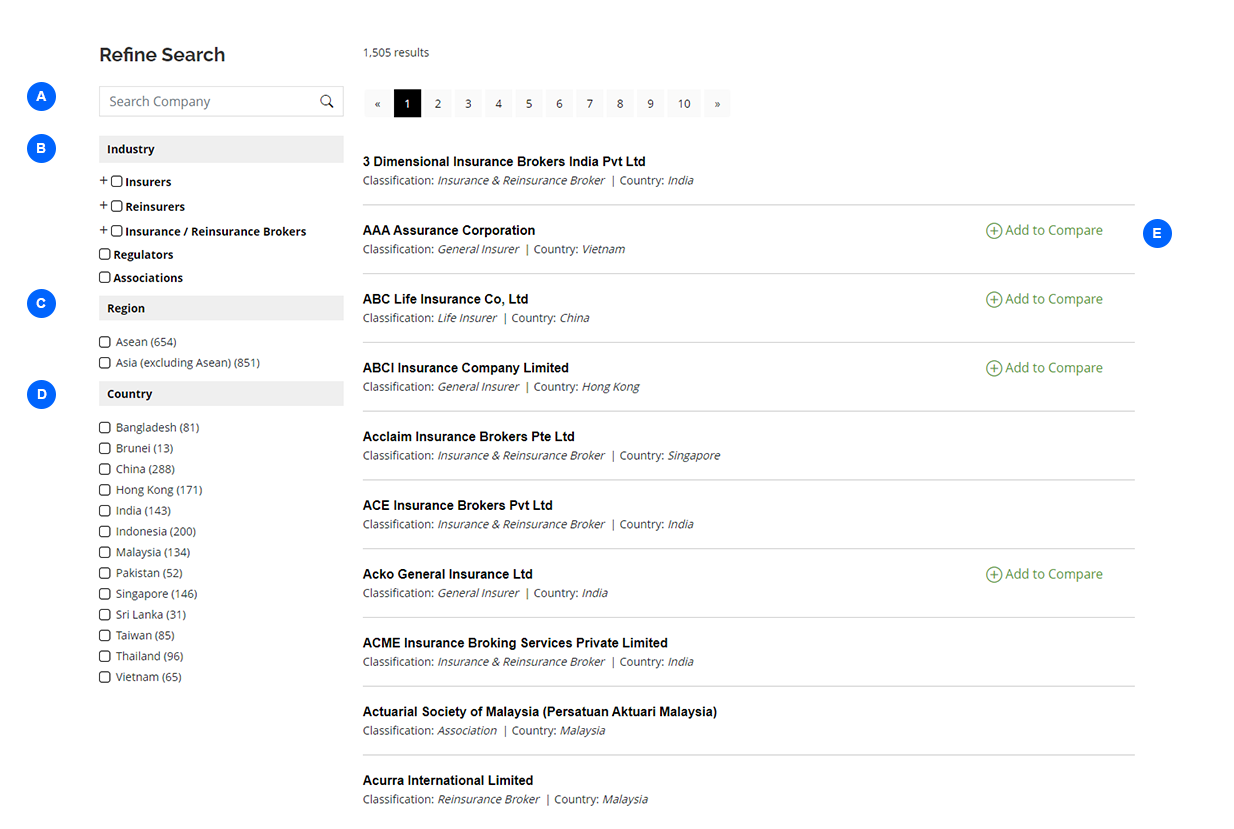This screenshot has height=829, width=1234.
Task: Tick the Sri Lanka checkbox
Action: pyautogui.click(x=105, y=615)
